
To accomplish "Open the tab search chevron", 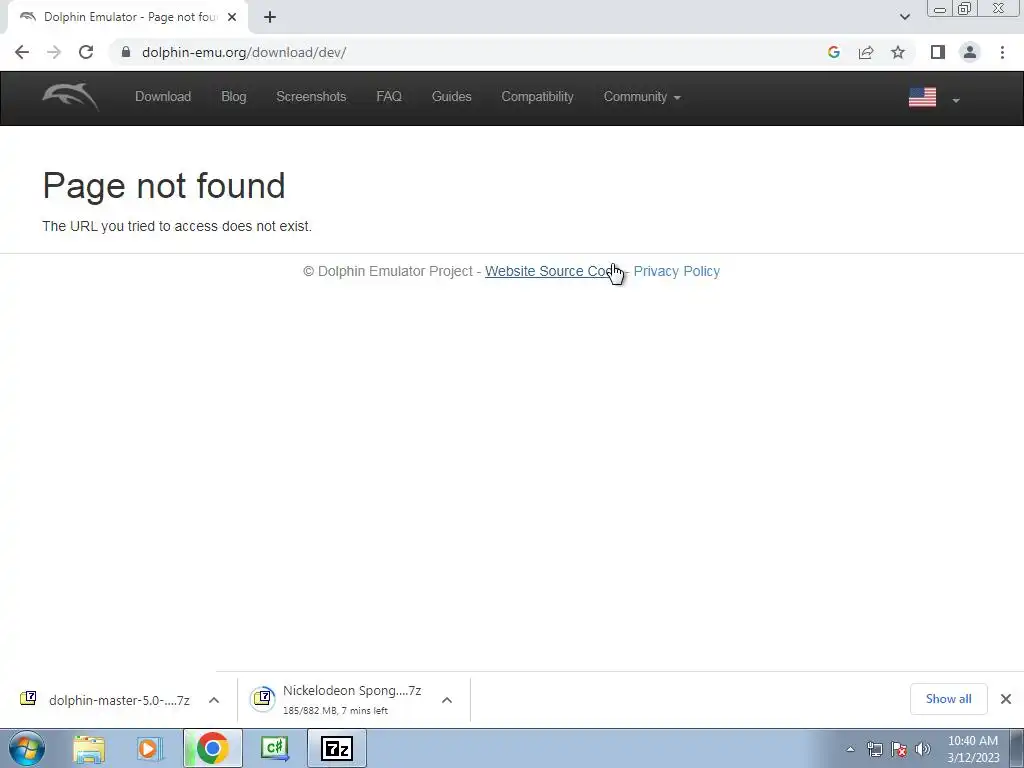I will [904, 17].
